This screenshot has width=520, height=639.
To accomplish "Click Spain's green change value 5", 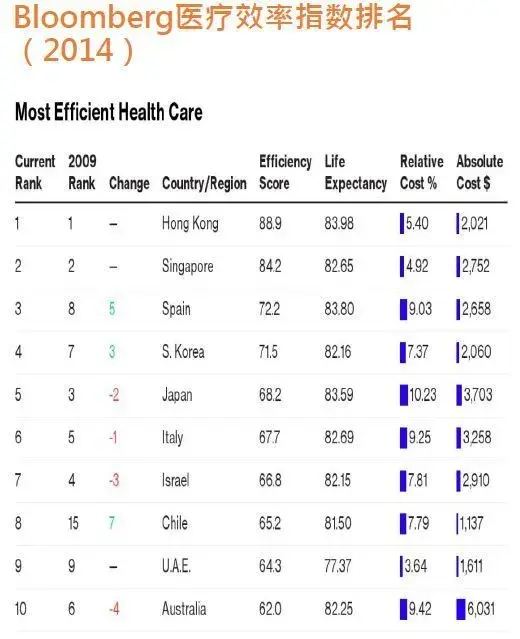I will [x=112, y=309].
